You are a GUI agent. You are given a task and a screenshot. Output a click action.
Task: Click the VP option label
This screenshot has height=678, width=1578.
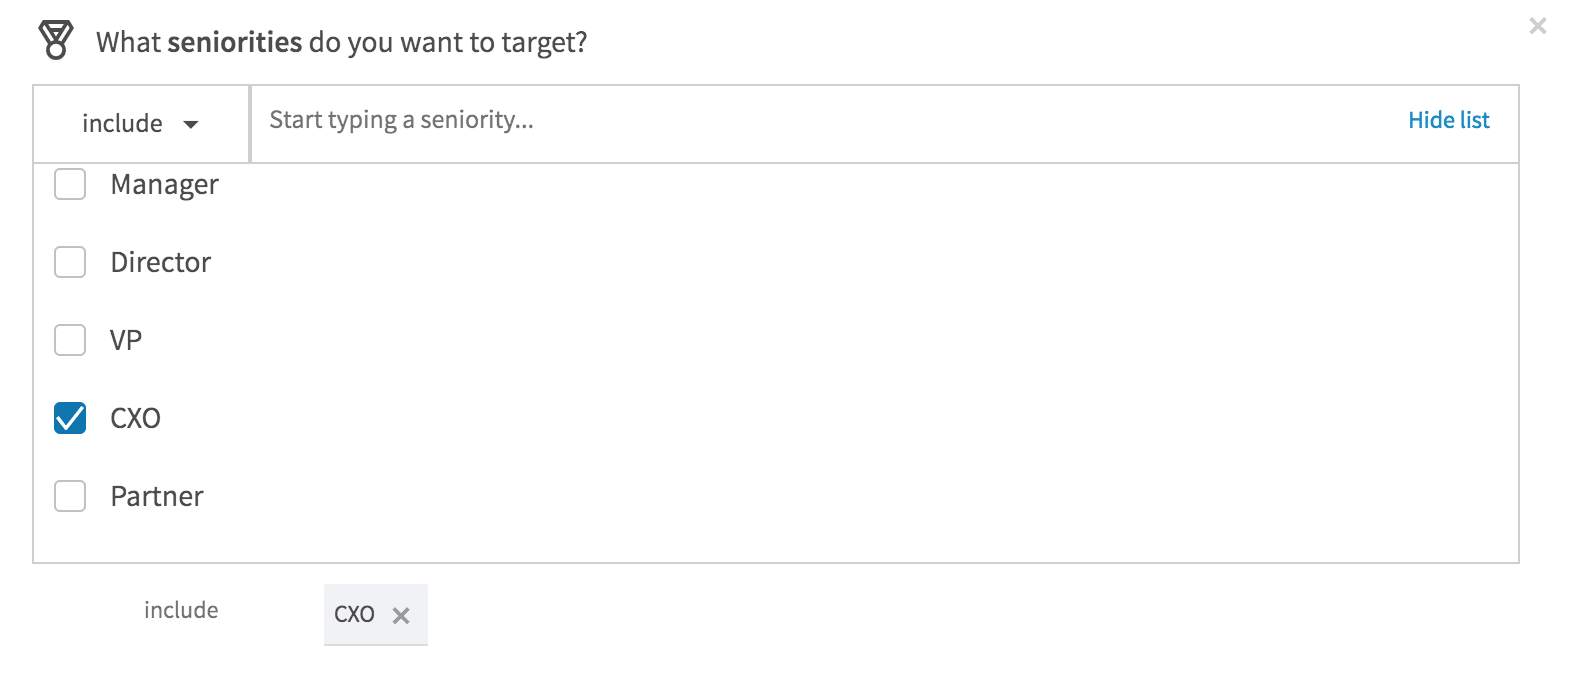(126, 341)
